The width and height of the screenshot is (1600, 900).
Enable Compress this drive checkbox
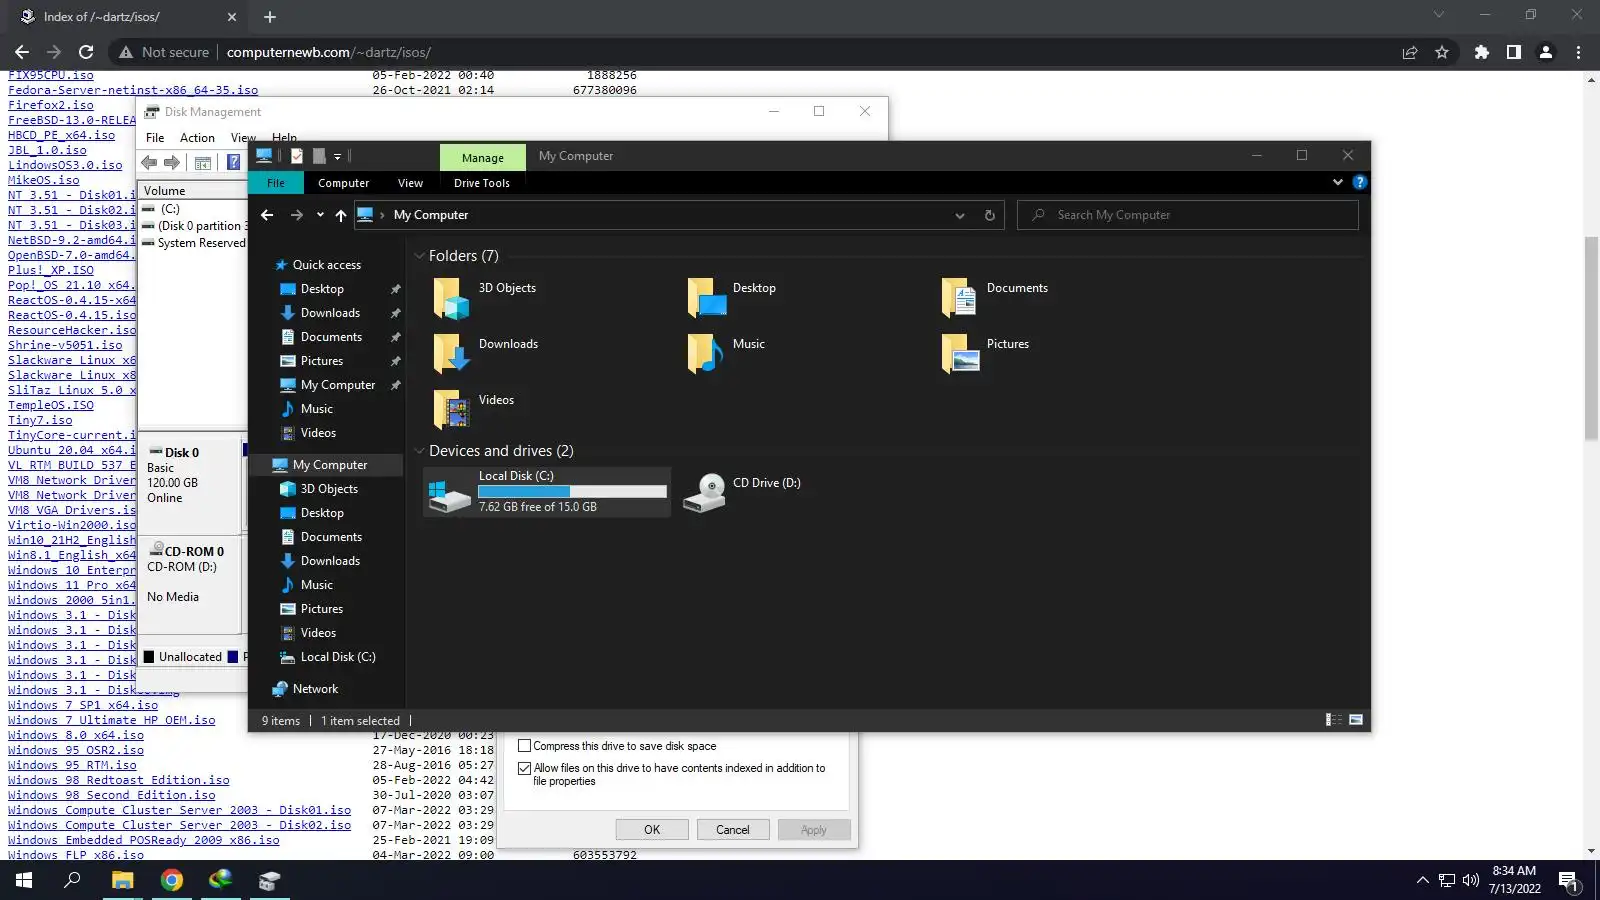coord(524,746)
